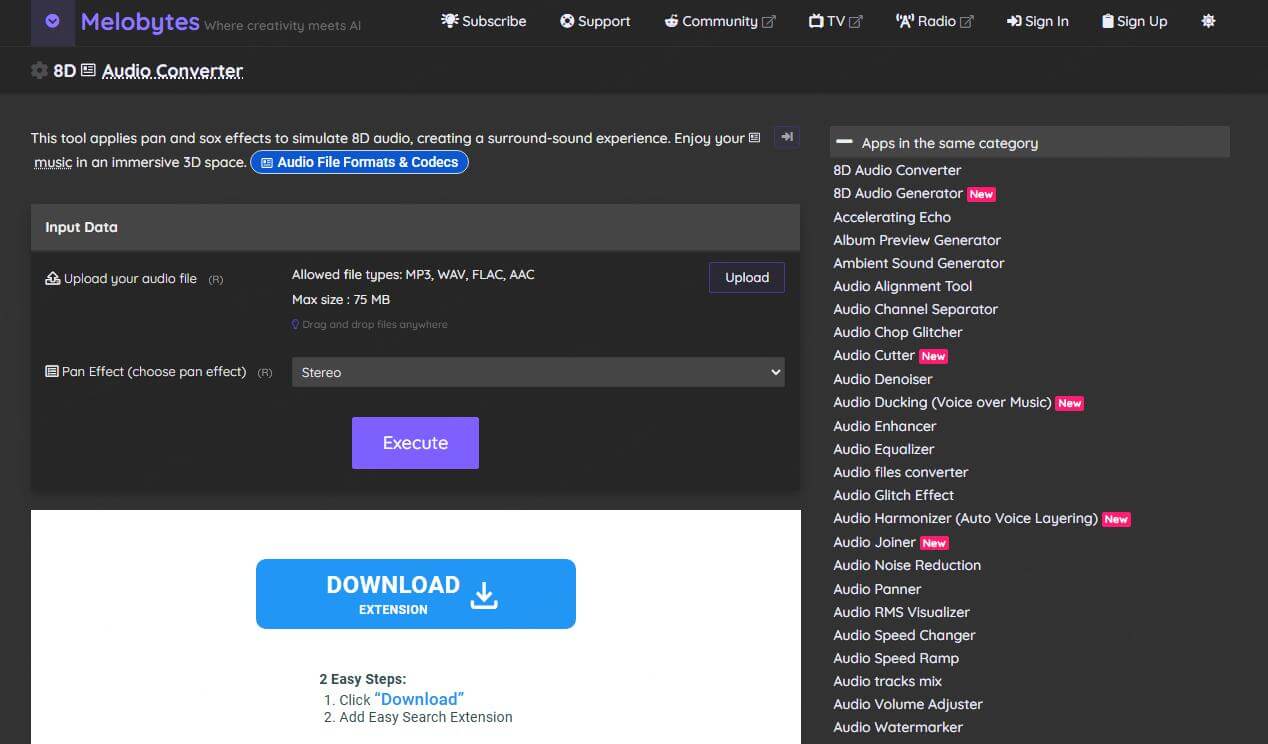
Task: Open the Audio files converter app
Action: [x=901, y=472]
